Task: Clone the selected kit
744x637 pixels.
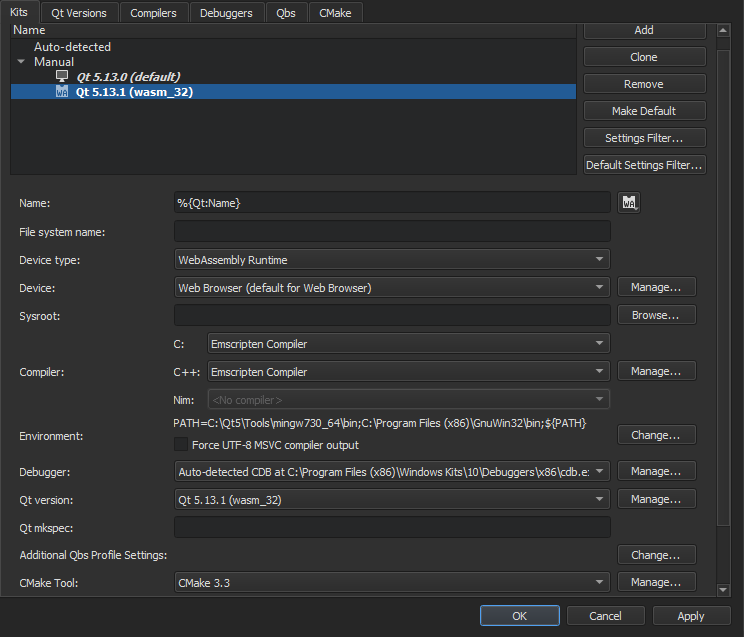Action: (644, 57)
